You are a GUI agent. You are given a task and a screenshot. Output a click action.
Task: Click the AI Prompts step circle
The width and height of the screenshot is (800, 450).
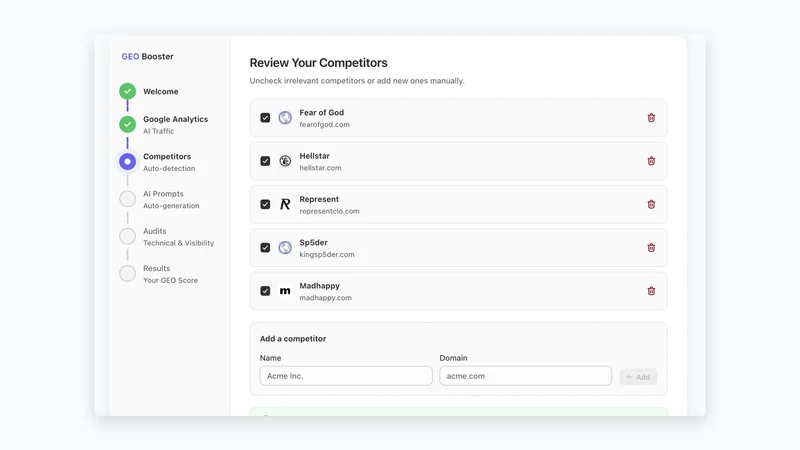128,199
